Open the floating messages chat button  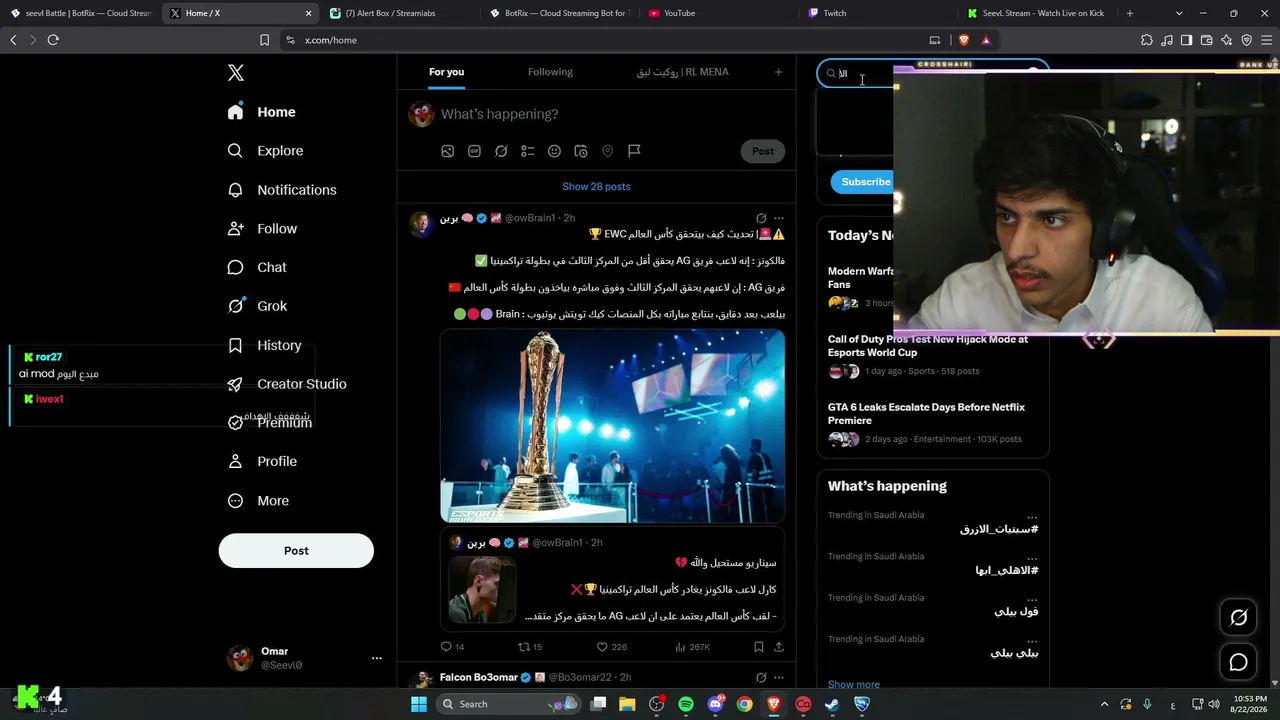tap(1238, 662)
